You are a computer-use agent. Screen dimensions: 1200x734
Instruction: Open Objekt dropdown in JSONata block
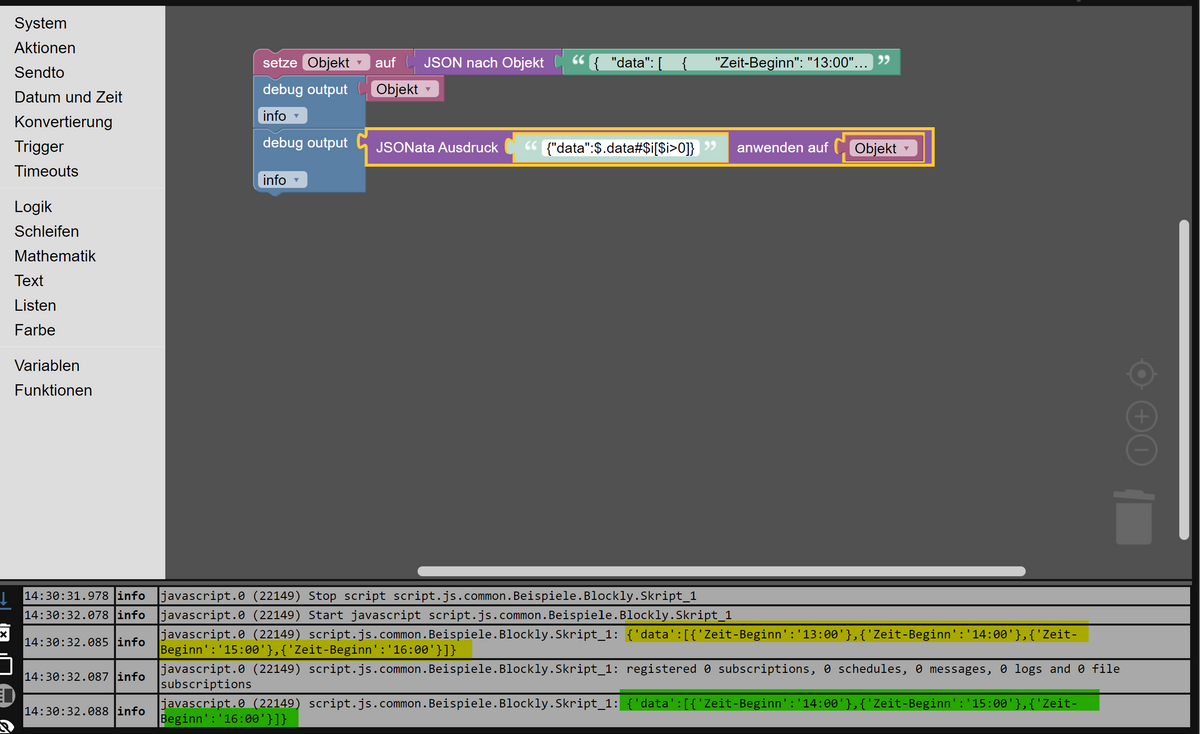883,148
